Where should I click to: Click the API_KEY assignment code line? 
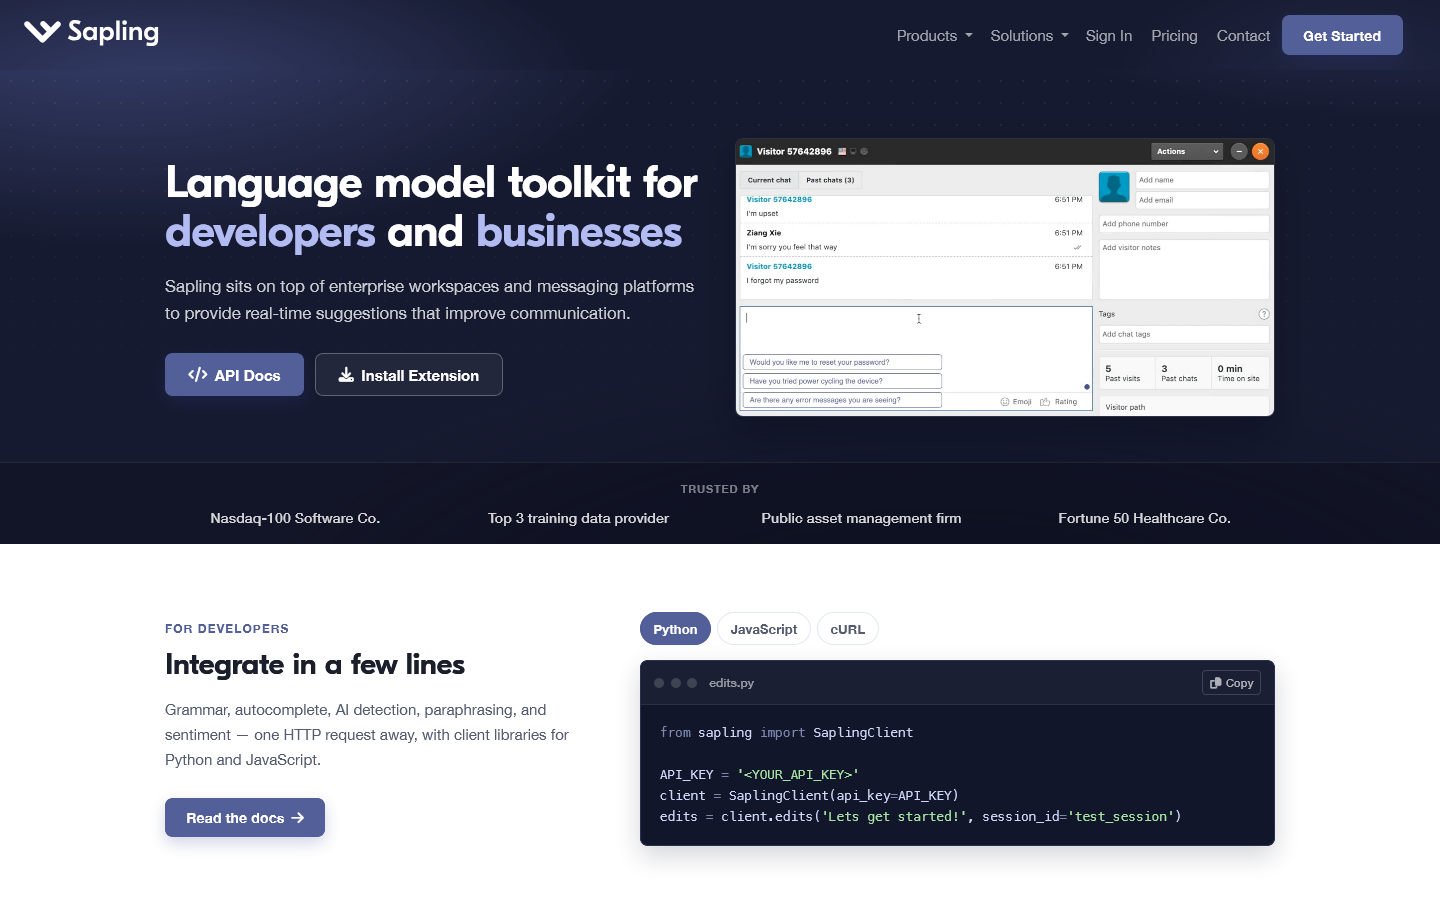[759, 775]
